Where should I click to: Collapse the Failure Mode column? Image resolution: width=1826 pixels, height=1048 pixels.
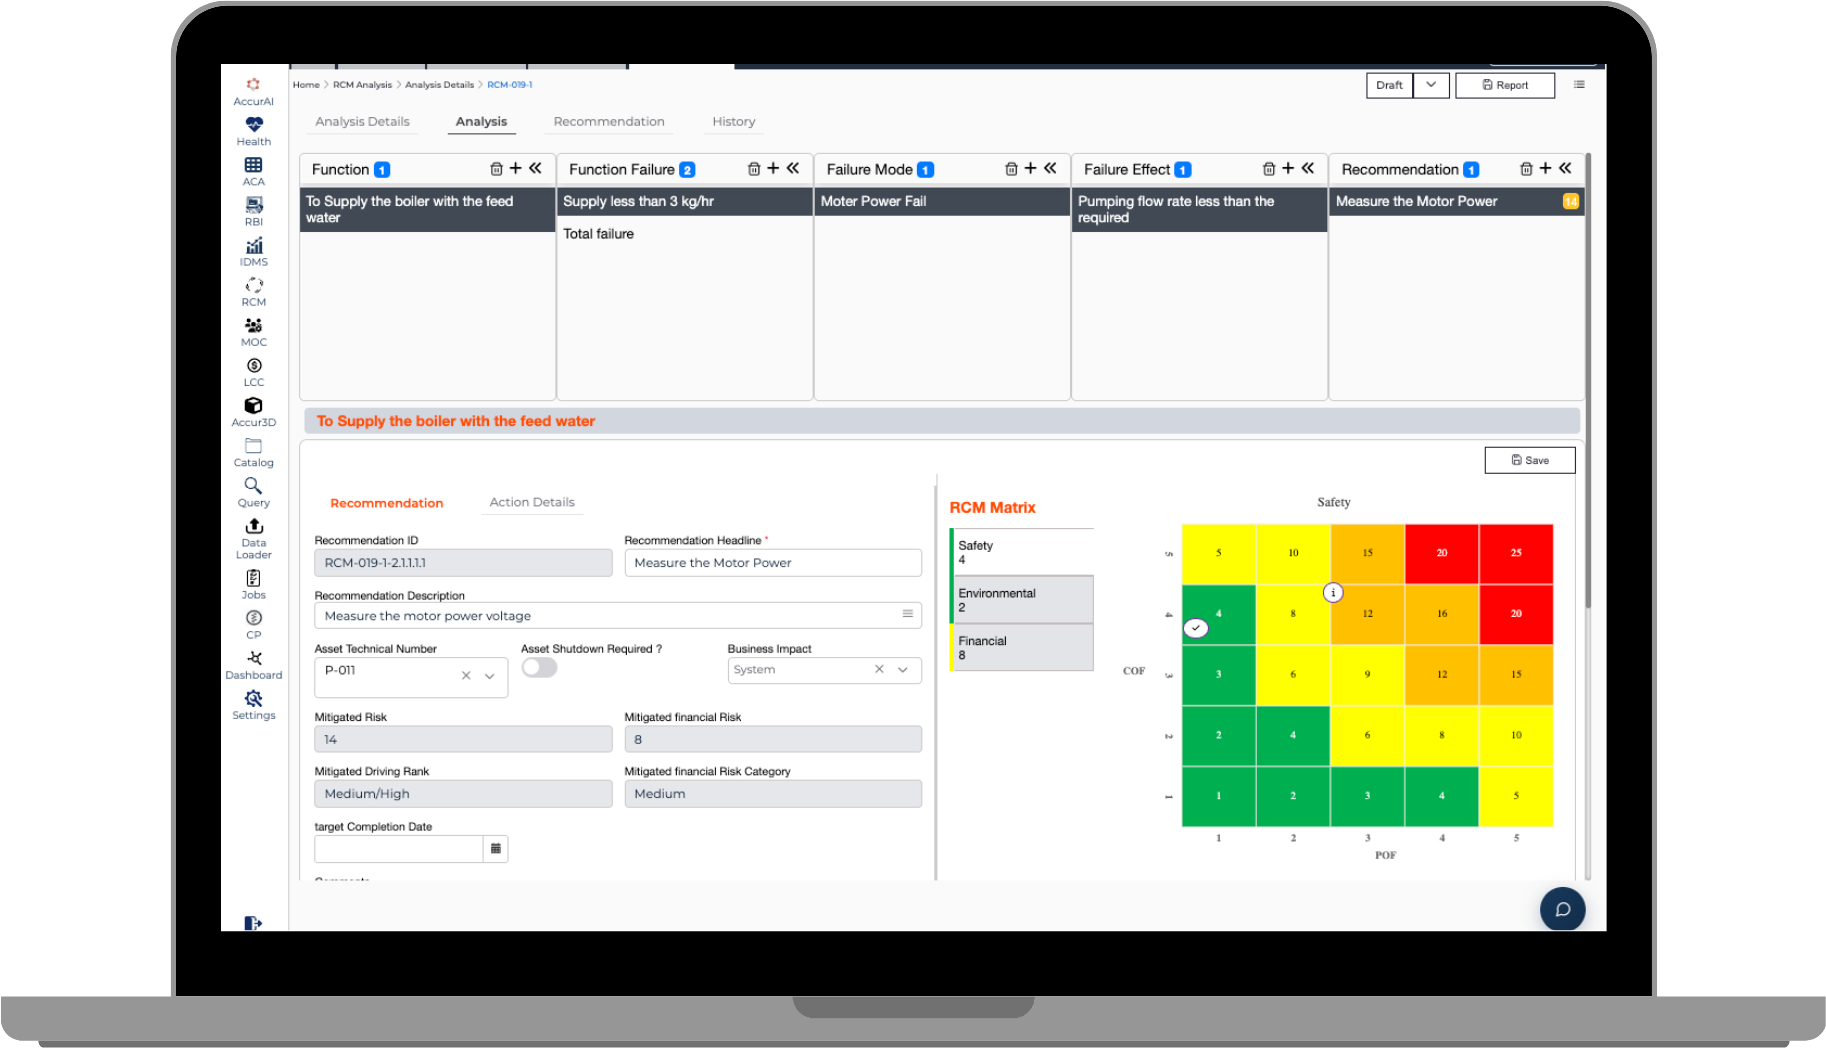(1050, 168)
